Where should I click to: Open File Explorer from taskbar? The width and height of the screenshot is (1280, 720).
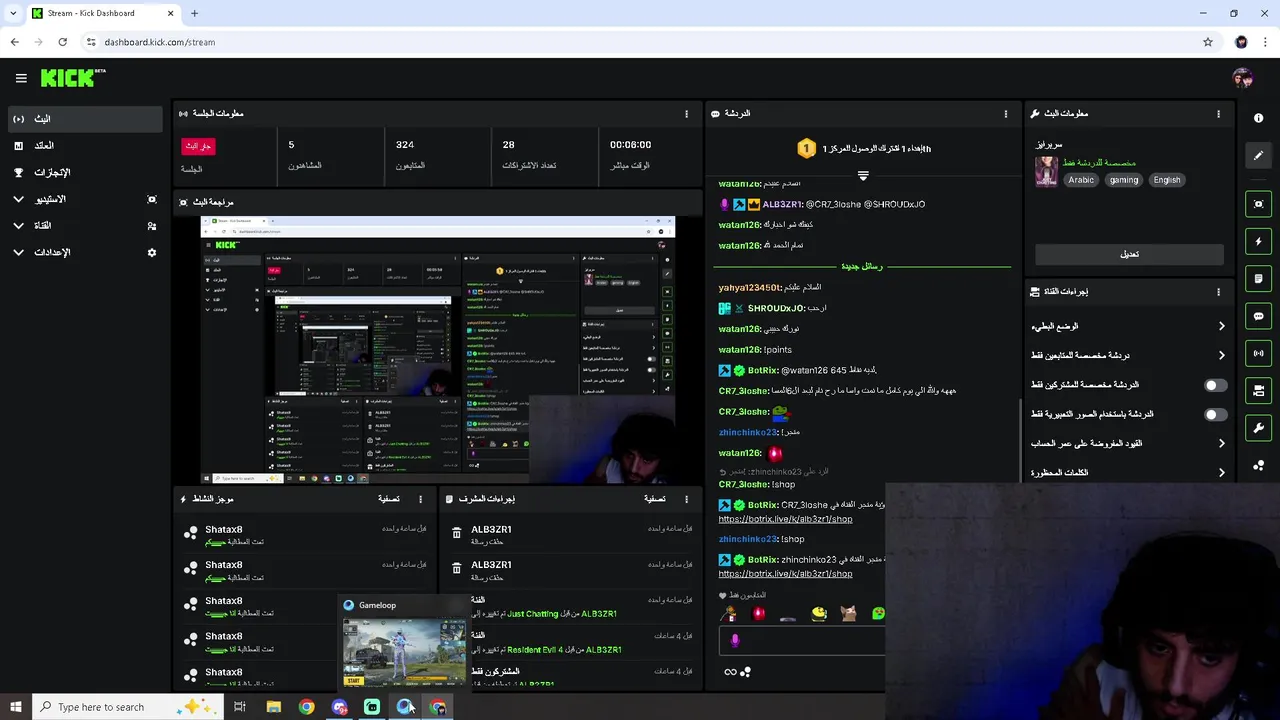(x=273, y=707)
